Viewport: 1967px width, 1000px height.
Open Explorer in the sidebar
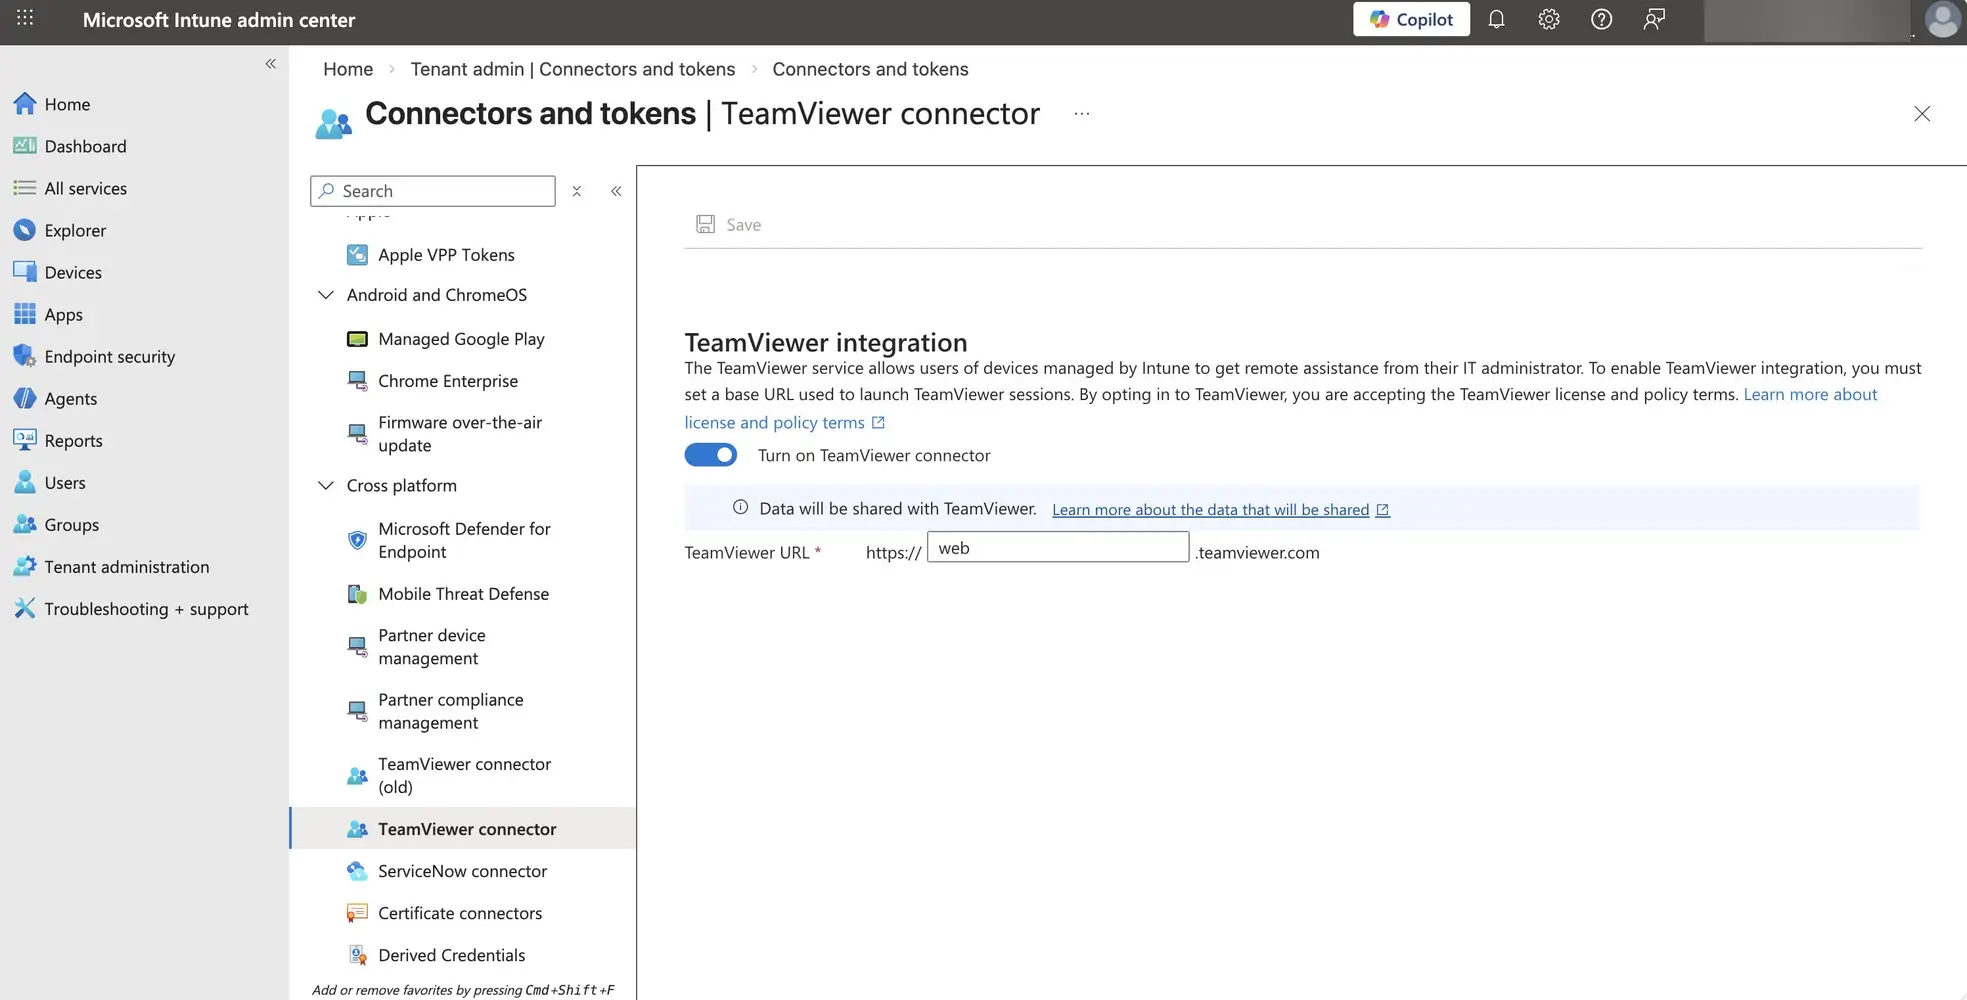[75, 230]
